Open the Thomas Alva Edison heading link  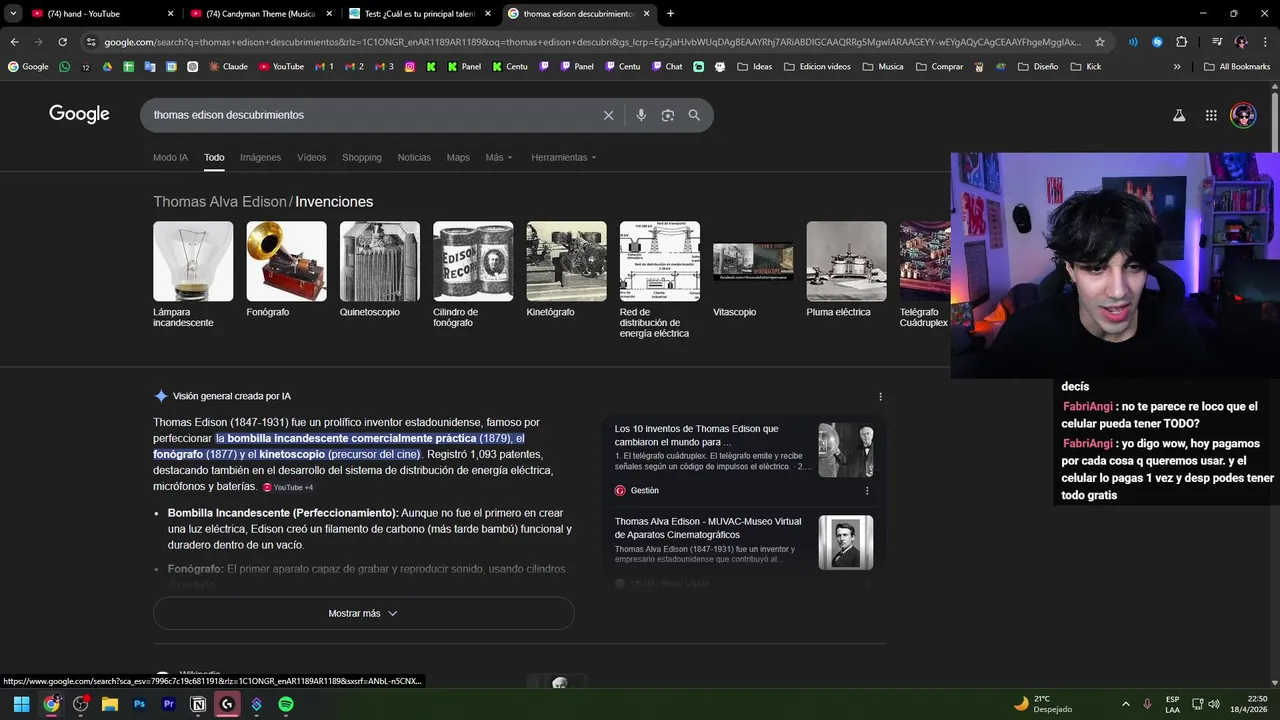pos(220,202)
